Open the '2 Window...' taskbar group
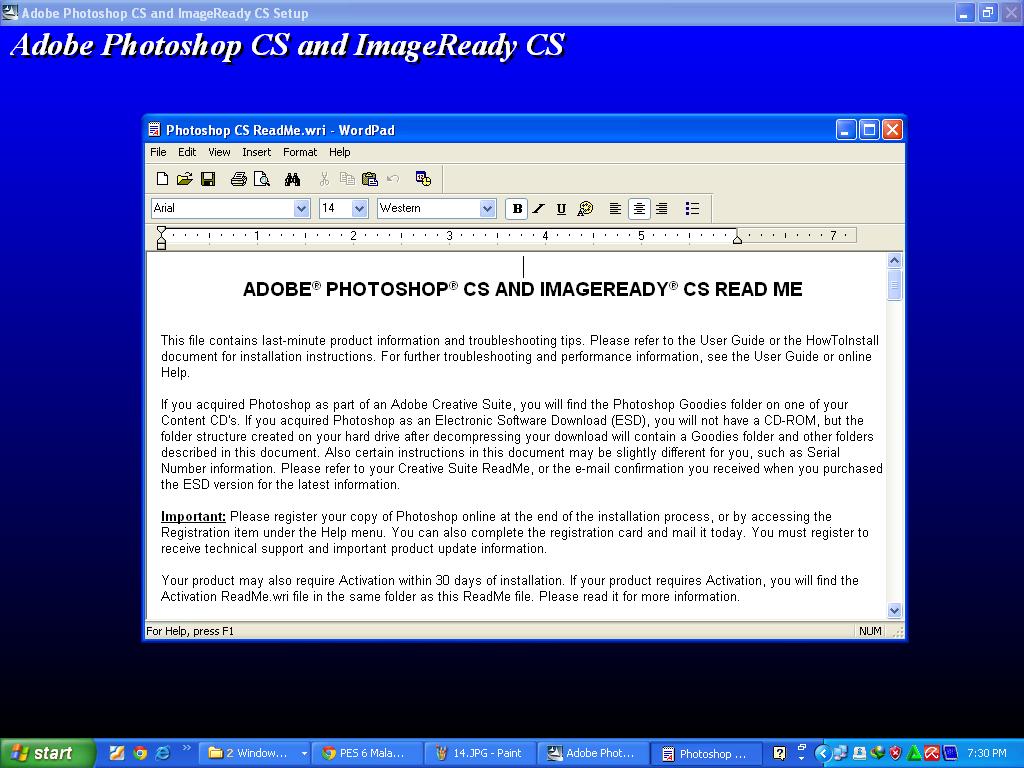This screenshot has height=768, width=1024. point(253,753)
